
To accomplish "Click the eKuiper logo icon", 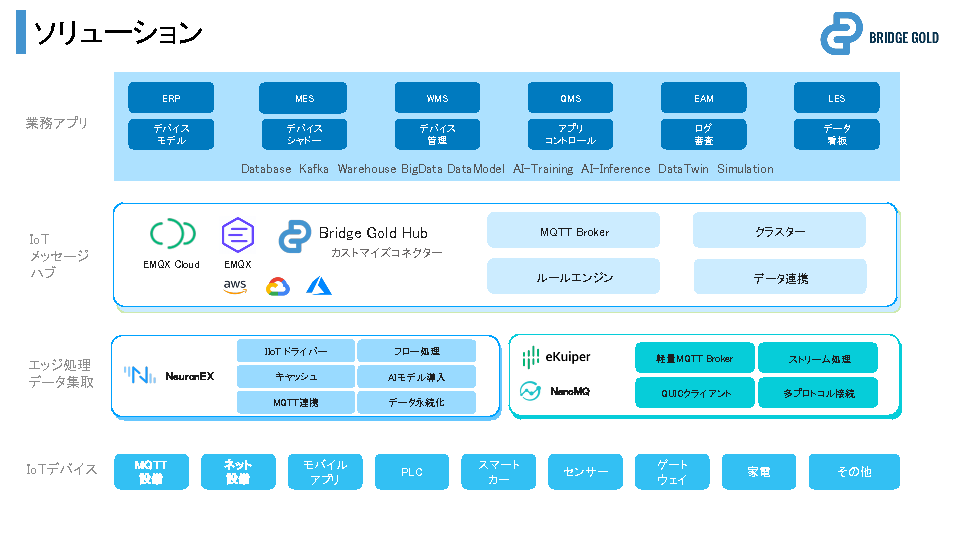I will pos(531,357).
